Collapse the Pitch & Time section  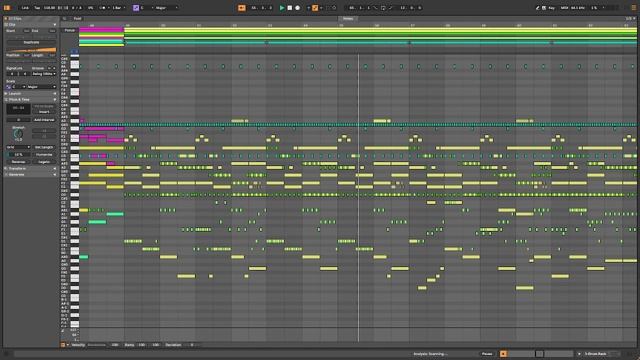[31, 100]
